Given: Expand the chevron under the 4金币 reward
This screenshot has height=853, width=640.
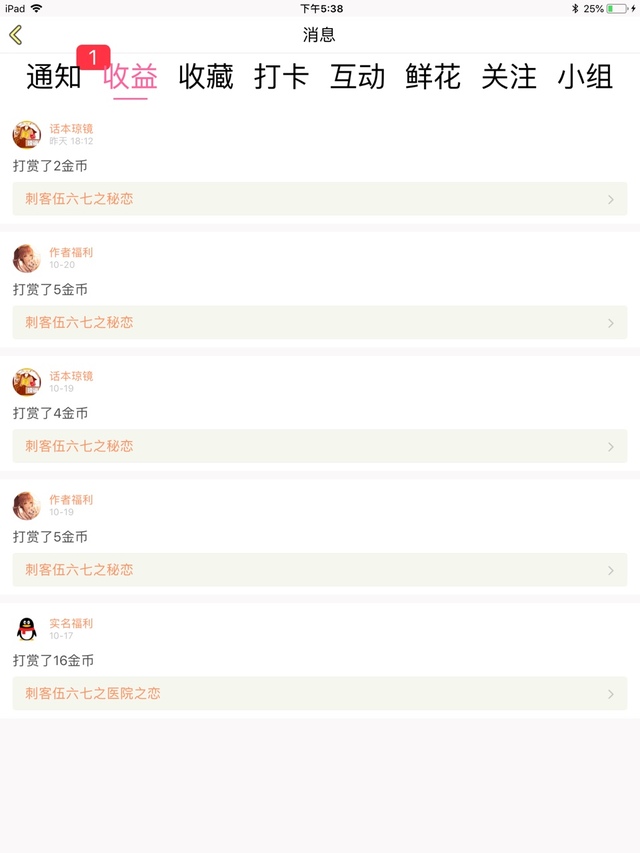Looking at the screenshot, I should pyautogui.click(x=611, y=447).
